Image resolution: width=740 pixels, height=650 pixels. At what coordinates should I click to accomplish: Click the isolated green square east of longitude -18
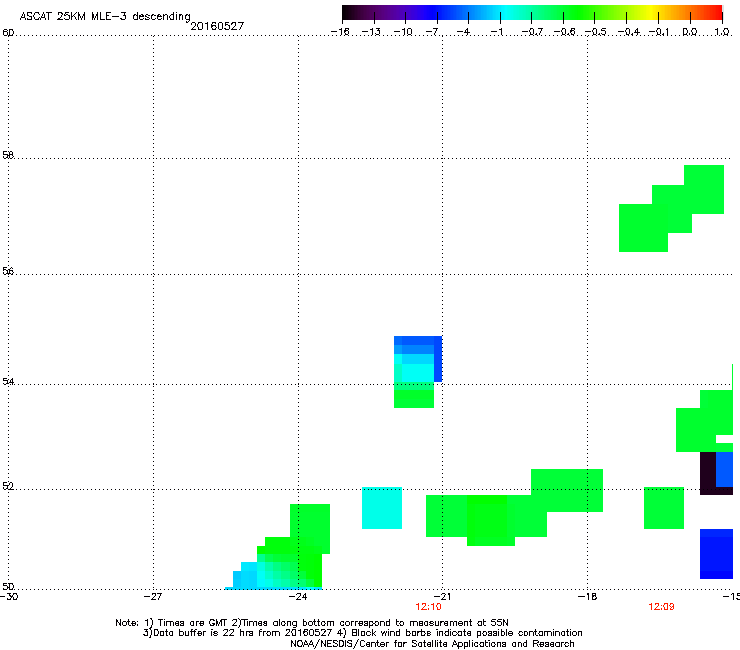click(664, 508)
